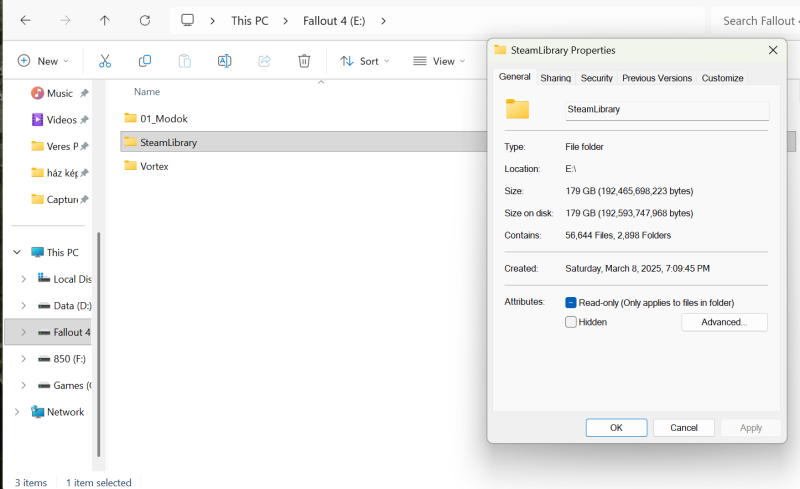This screenshot has width=800, height=489.
Task: Click the Copy icon in toolbar
Action: point(144,61)
